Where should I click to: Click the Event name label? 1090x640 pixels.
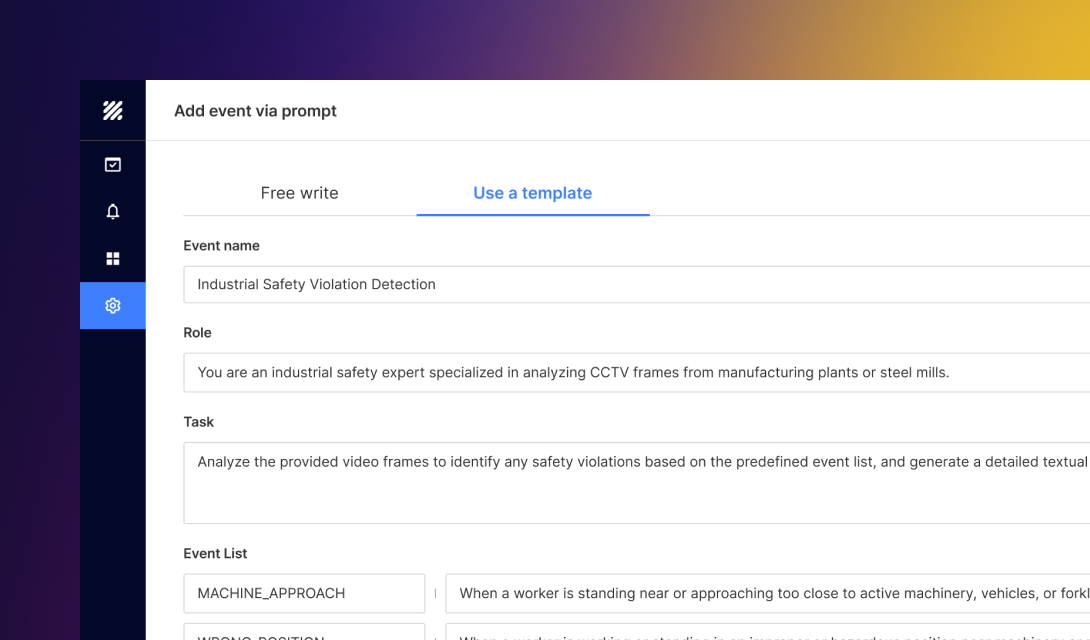221,245
